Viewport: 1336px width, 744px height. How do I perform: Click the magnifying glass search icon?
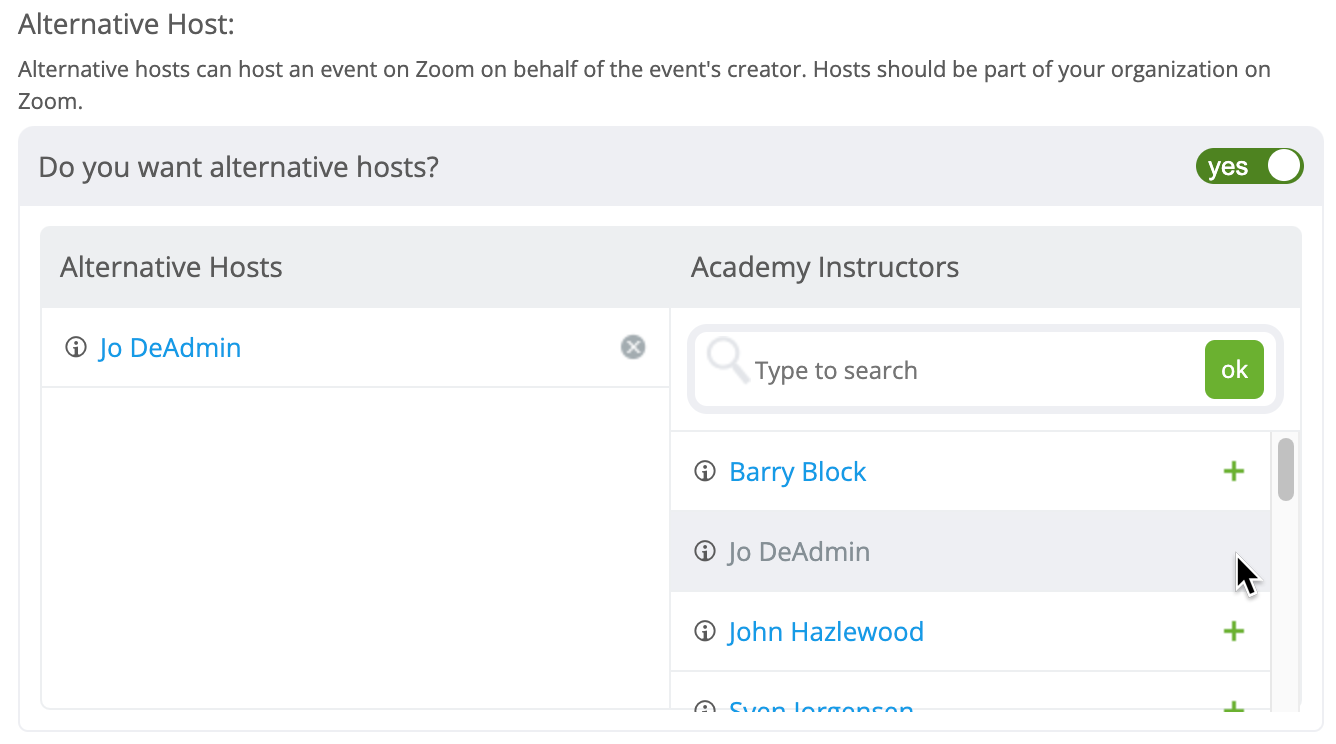coord(728,361)
